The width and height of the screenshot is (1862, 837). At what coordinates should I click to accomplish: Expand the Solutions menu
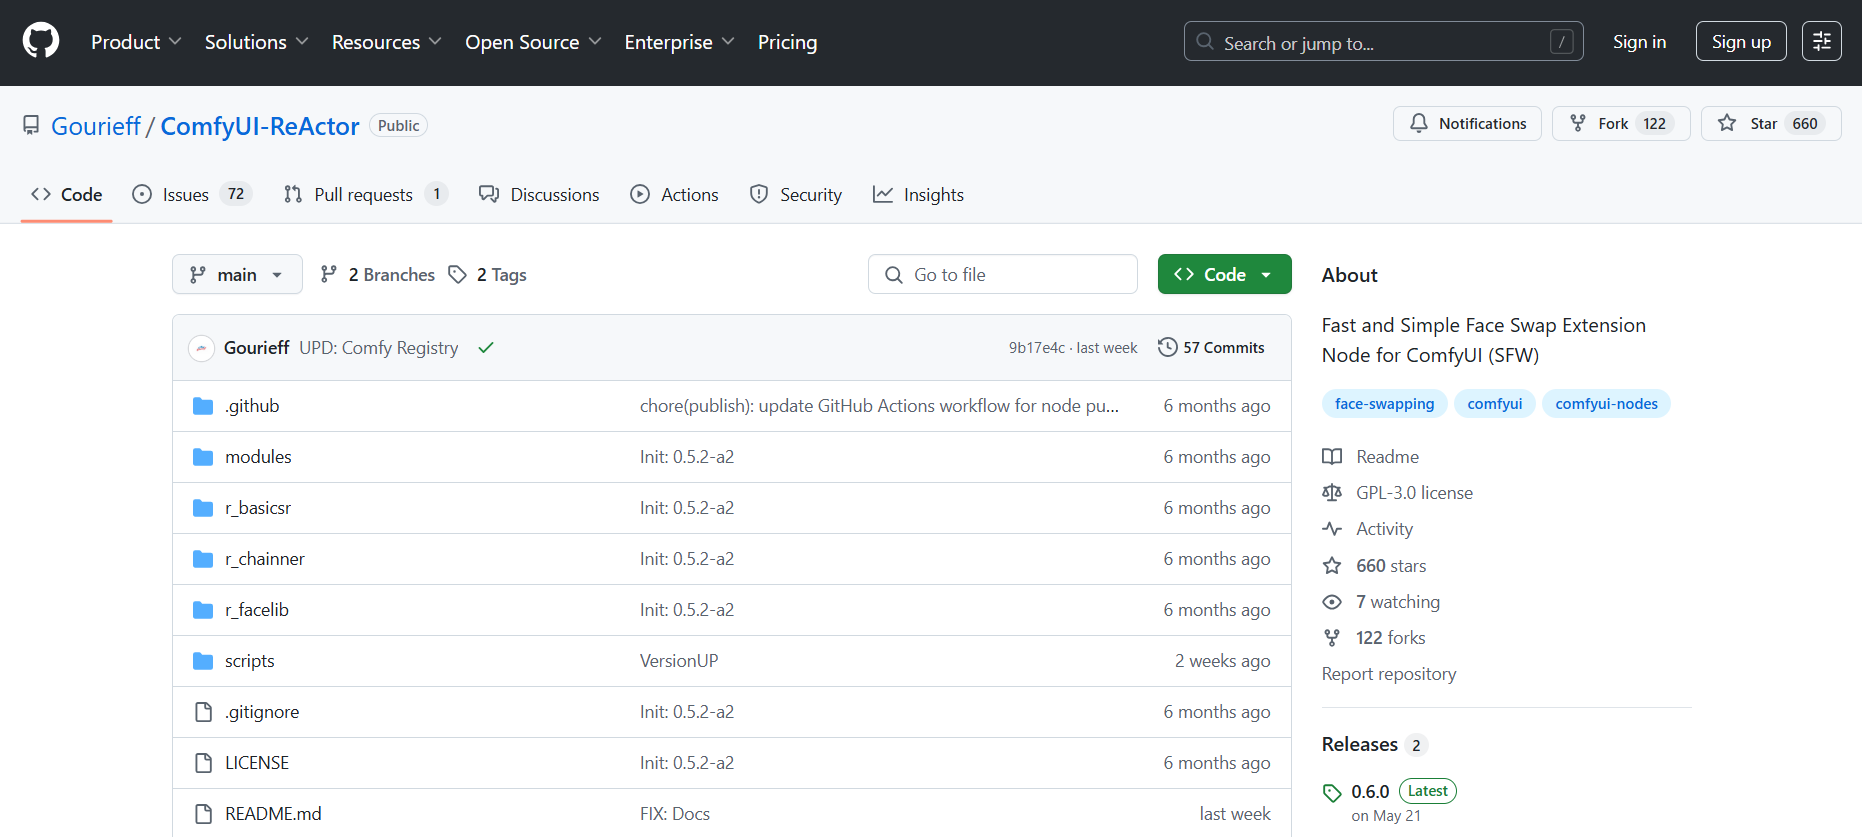[256, 42]
